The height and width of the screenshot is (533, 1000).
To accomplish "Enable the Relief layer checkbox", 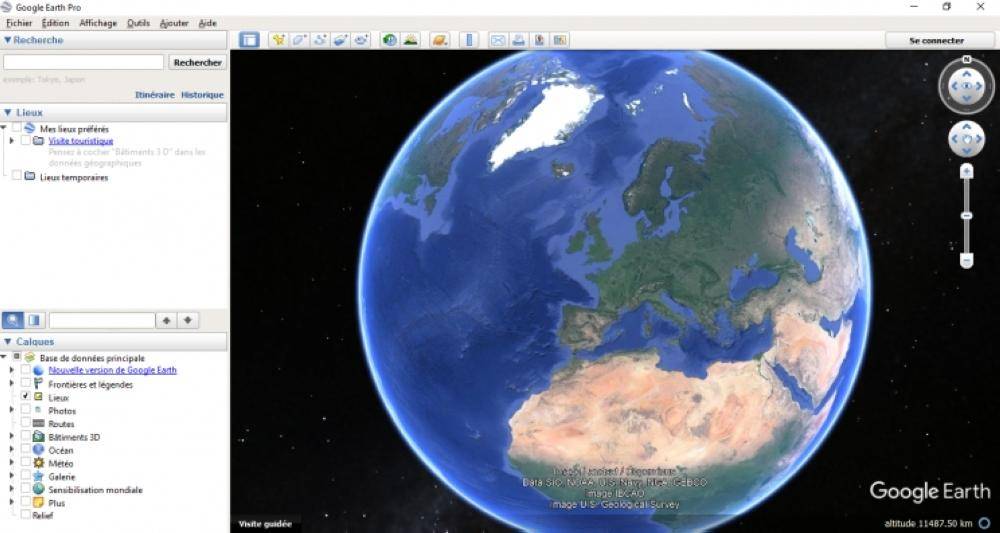I will [x=26, y=515].
